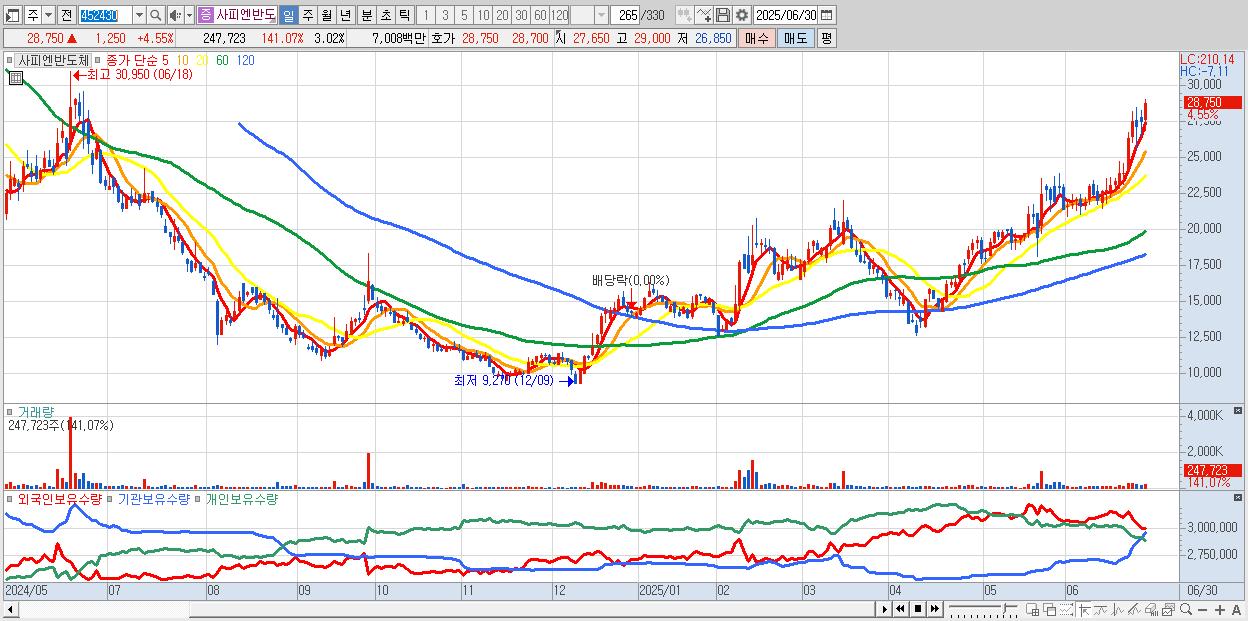The height and width of the screenshot is (621, 1248).
Task: Click the trend line drawing tool icon
Action: (x=1101, y=610)
